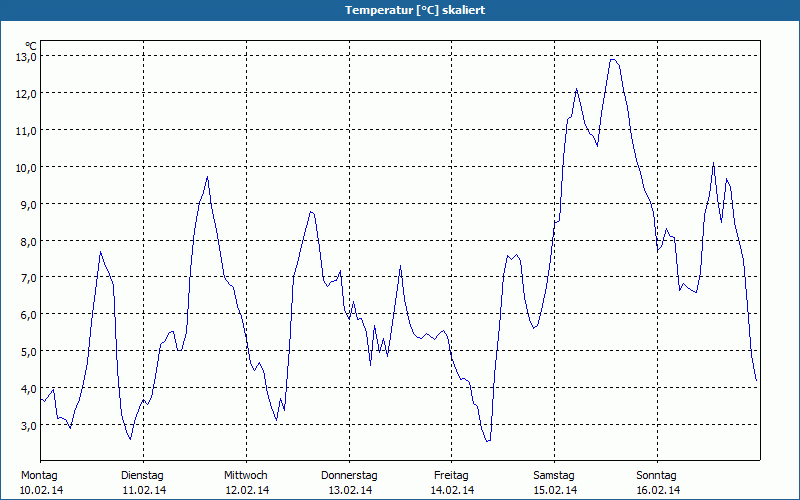
Task: Click the 12,0 y-axis label
Action: pyautogui.click(x=26, y=94)
